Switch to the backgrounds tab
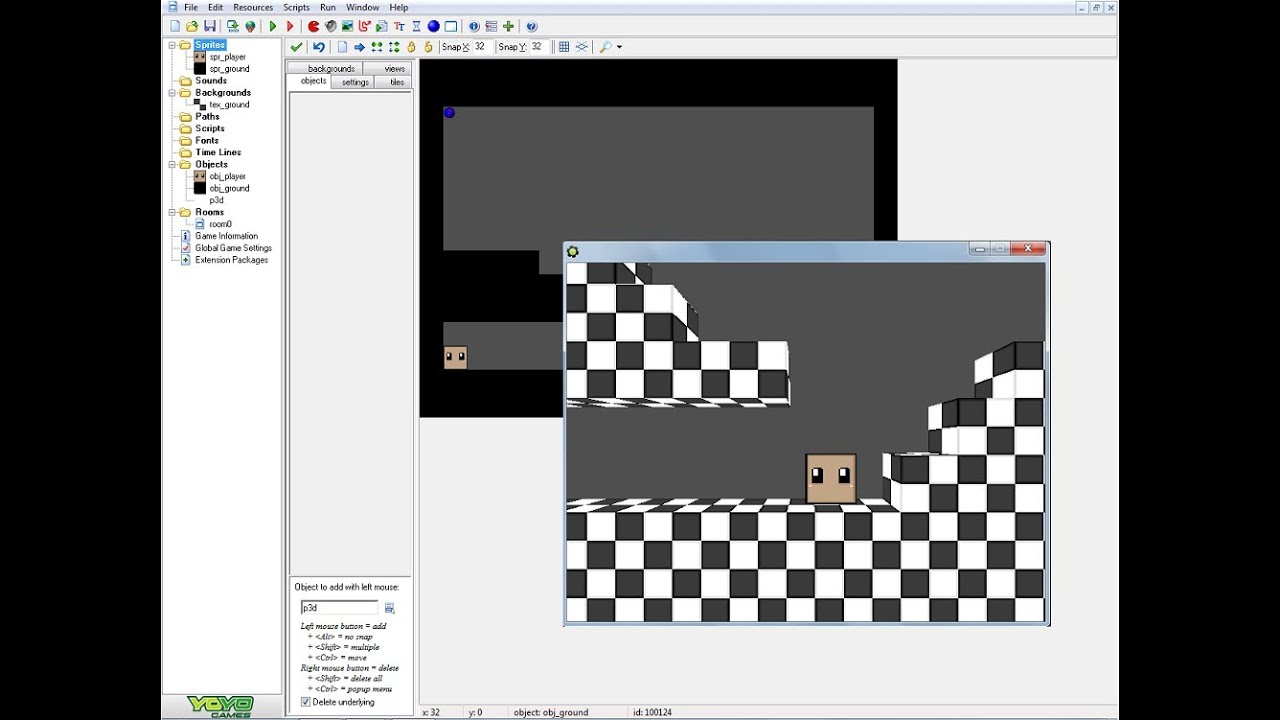1280x720 pixels. tap(331, 68)
